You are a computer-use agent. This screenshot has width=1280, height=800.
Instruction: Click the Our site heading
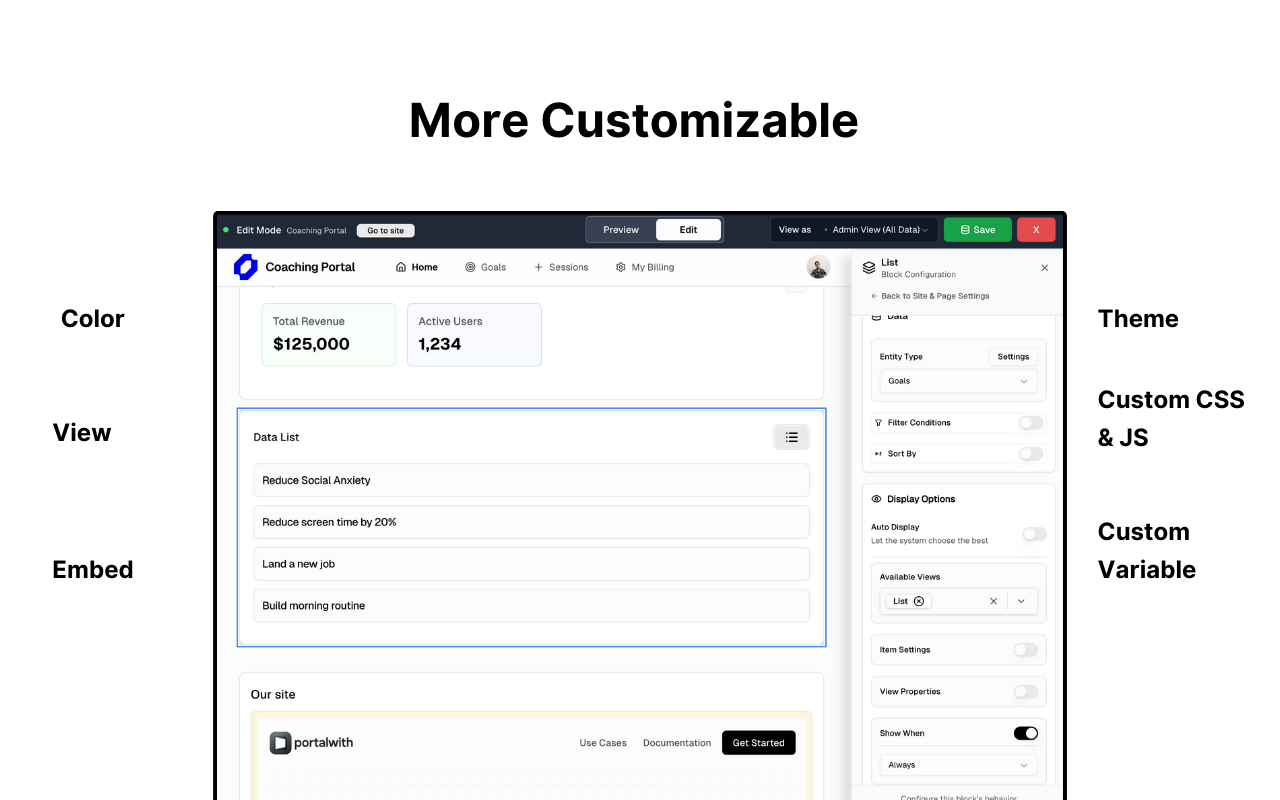point(273,694)
